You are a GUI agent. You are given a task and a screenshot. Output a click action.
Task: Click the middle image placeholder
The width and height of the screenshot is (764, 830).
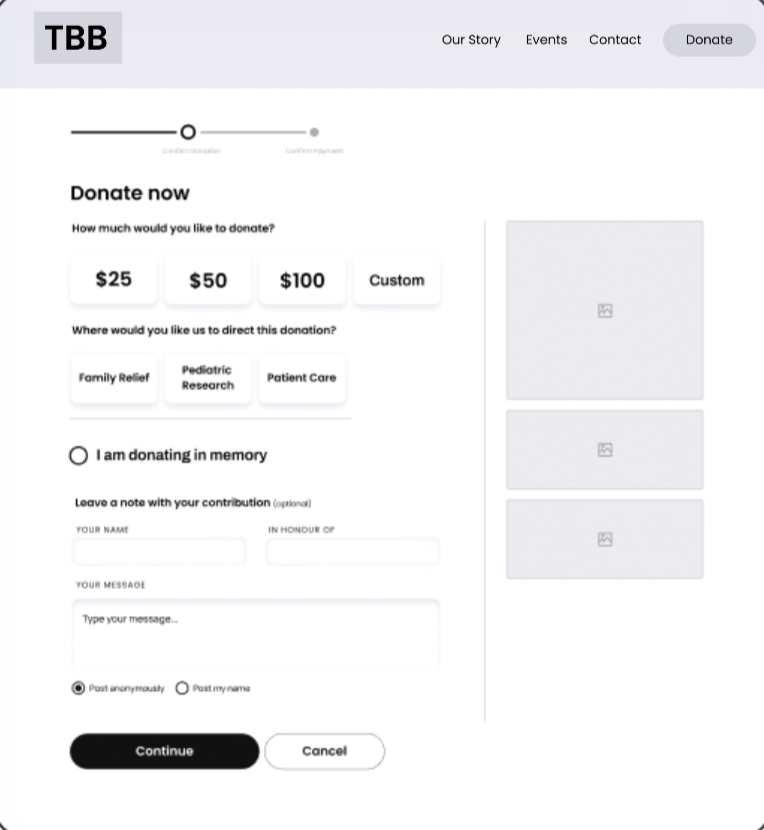point(604,450)
